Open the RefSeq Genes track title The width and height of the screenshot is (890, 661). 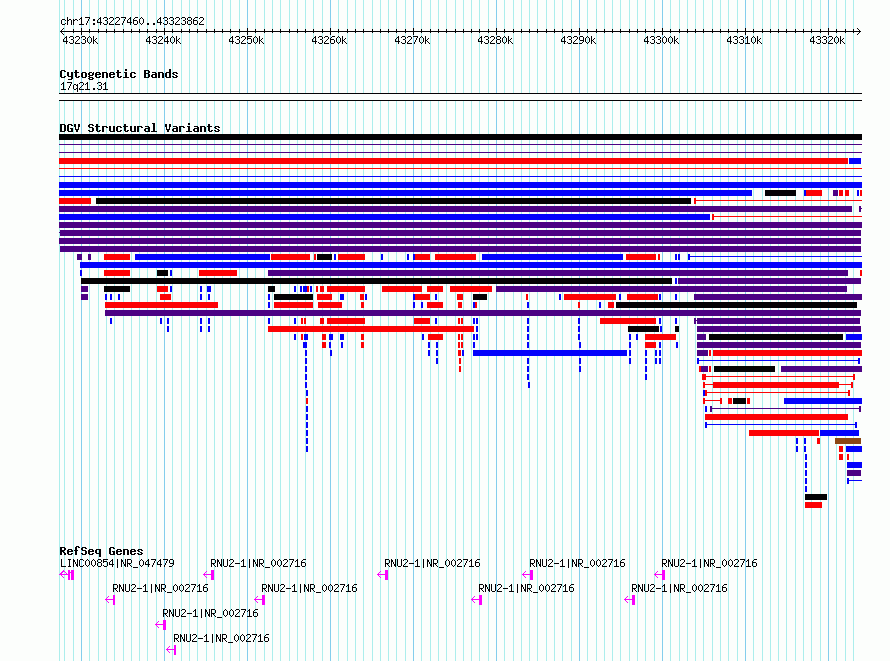(101, 551)
